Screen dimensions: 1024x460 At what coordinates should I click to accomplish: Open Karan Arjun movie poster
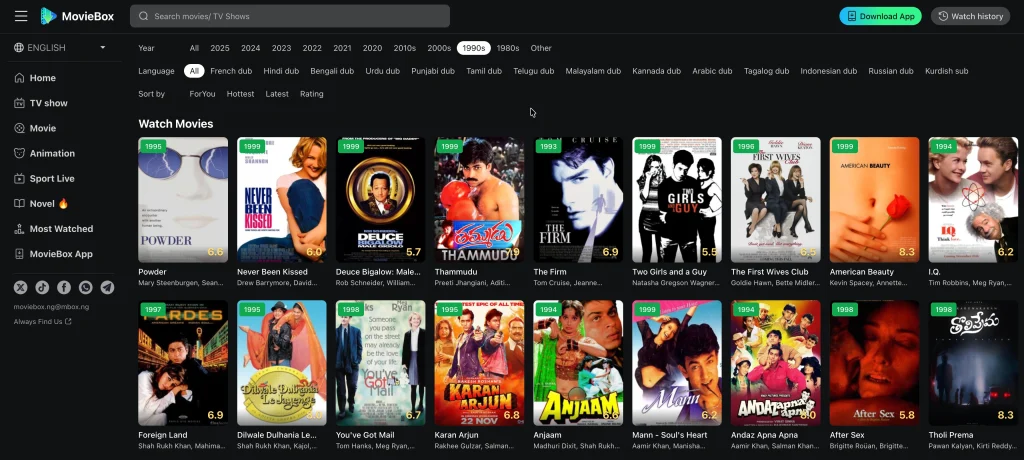(479, 363)
